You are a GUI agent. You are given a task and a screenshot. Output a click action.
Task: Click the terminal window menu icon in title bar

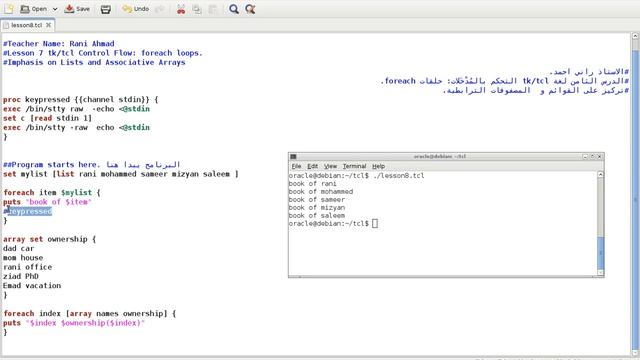pos(293,156)
